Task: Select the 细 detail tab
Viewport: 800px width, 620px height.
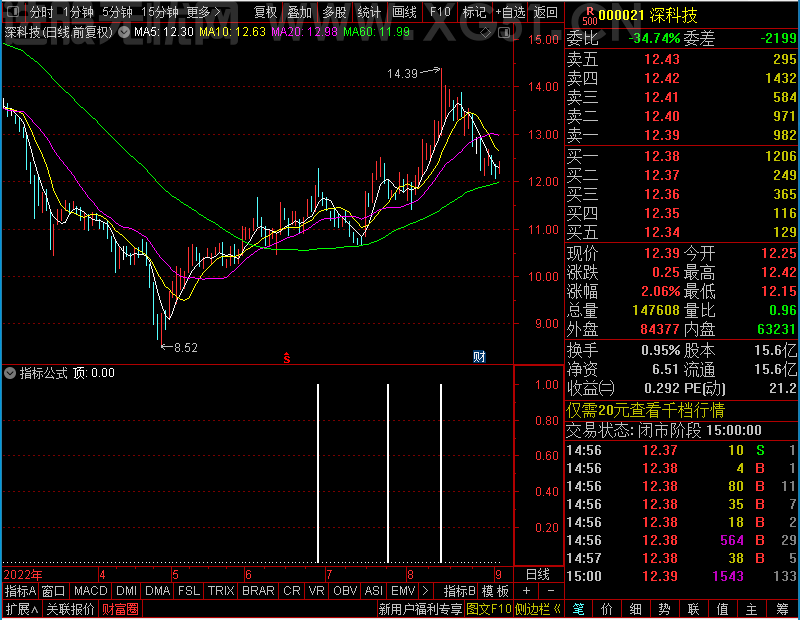Action: click(x=636, y=609)
